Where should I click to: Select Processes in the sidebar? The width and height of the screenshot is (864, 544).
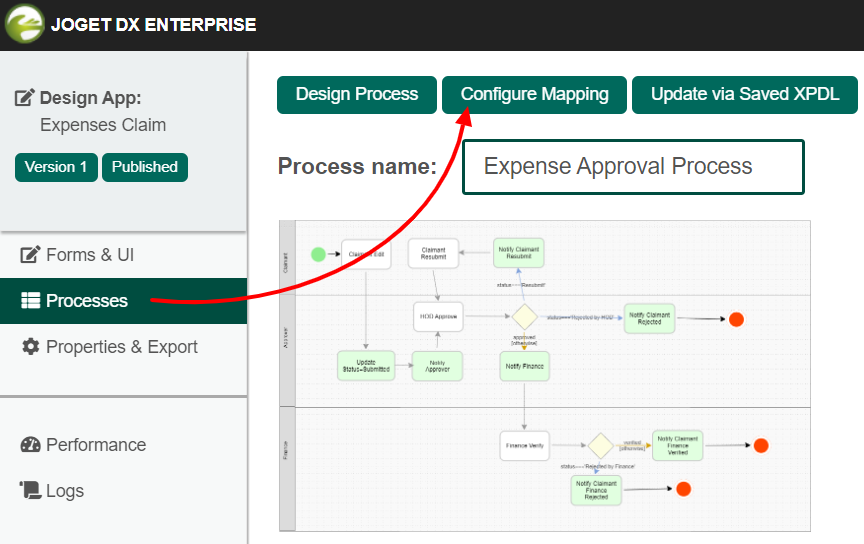point(123,300)
